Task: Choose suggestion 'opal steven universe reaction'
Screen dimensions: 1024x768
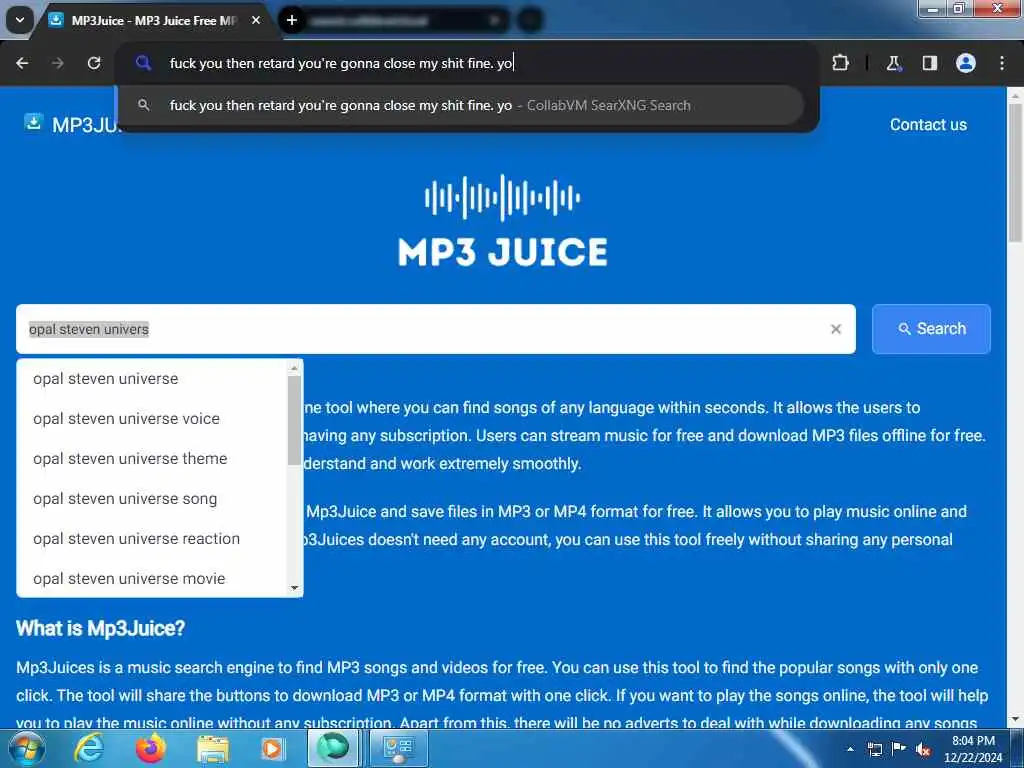Action: tap(152, 539)
